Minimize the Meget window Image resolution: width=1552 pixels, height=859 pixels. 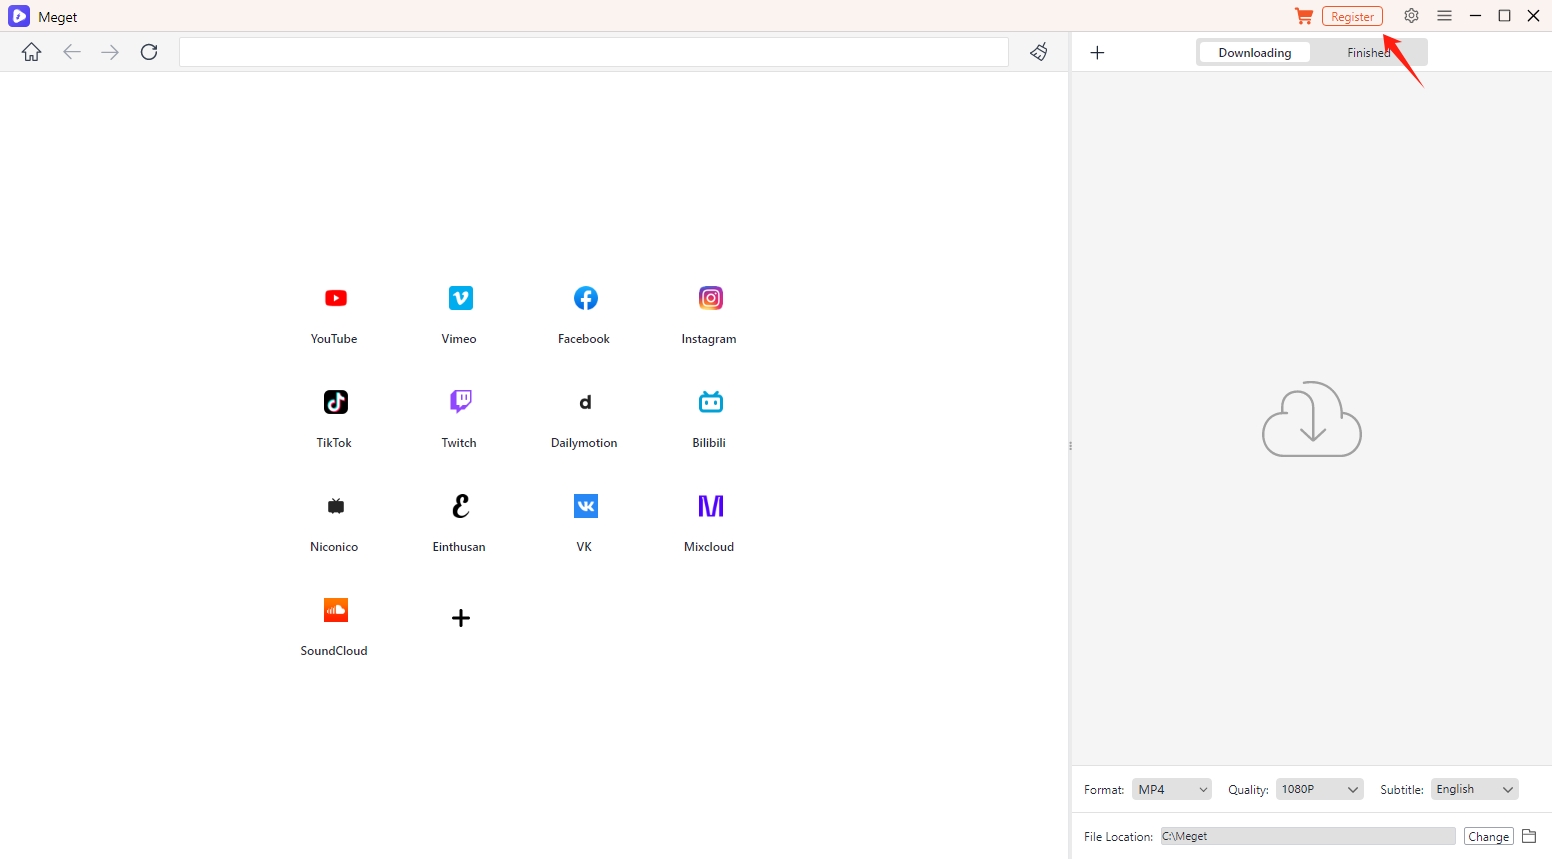point(1475,16)
